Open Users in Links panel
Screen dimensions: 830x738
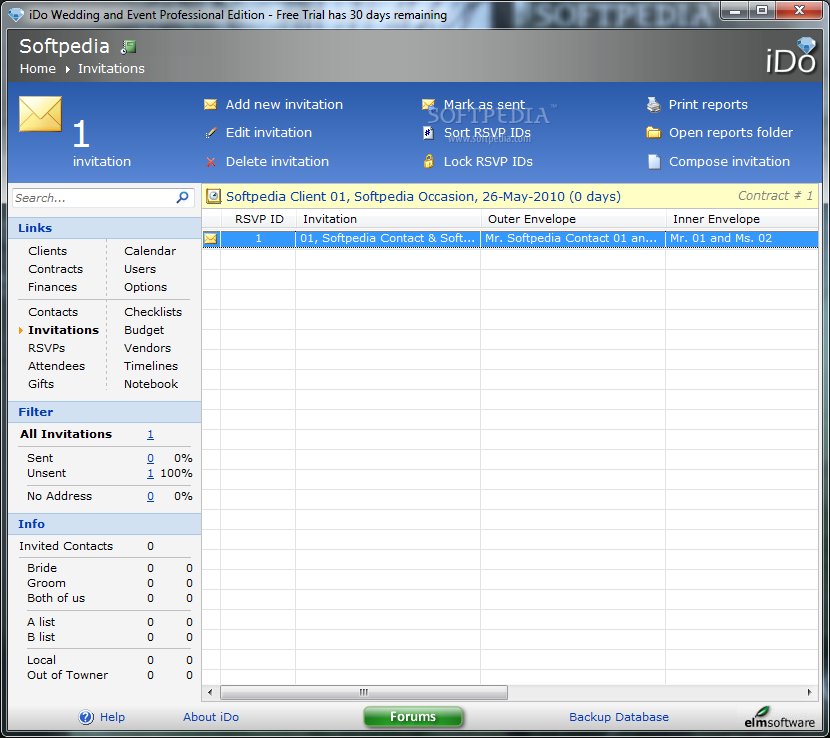click(140, 269)
